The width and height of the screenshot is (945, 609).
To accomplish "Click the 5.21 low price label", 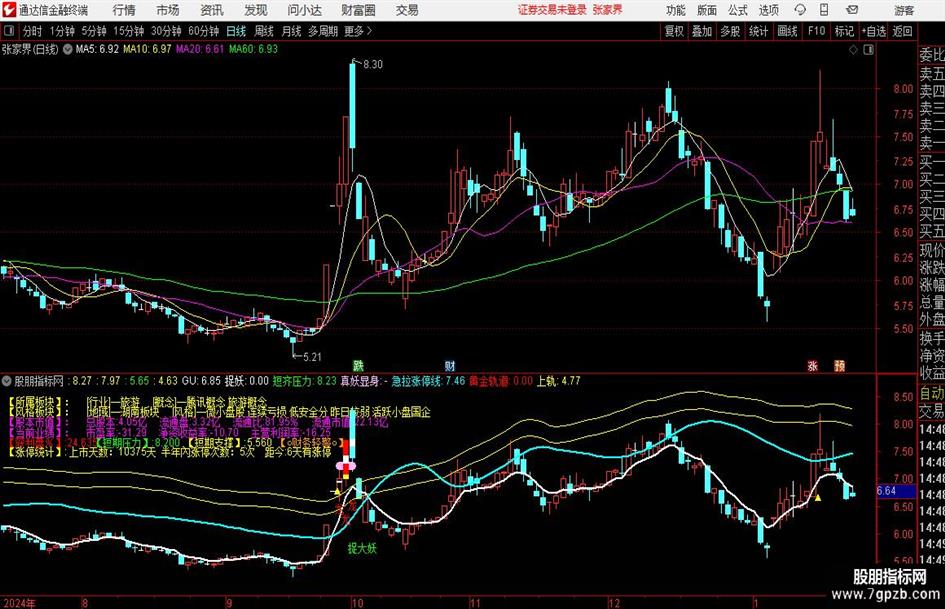I will (x=312, y=357).
